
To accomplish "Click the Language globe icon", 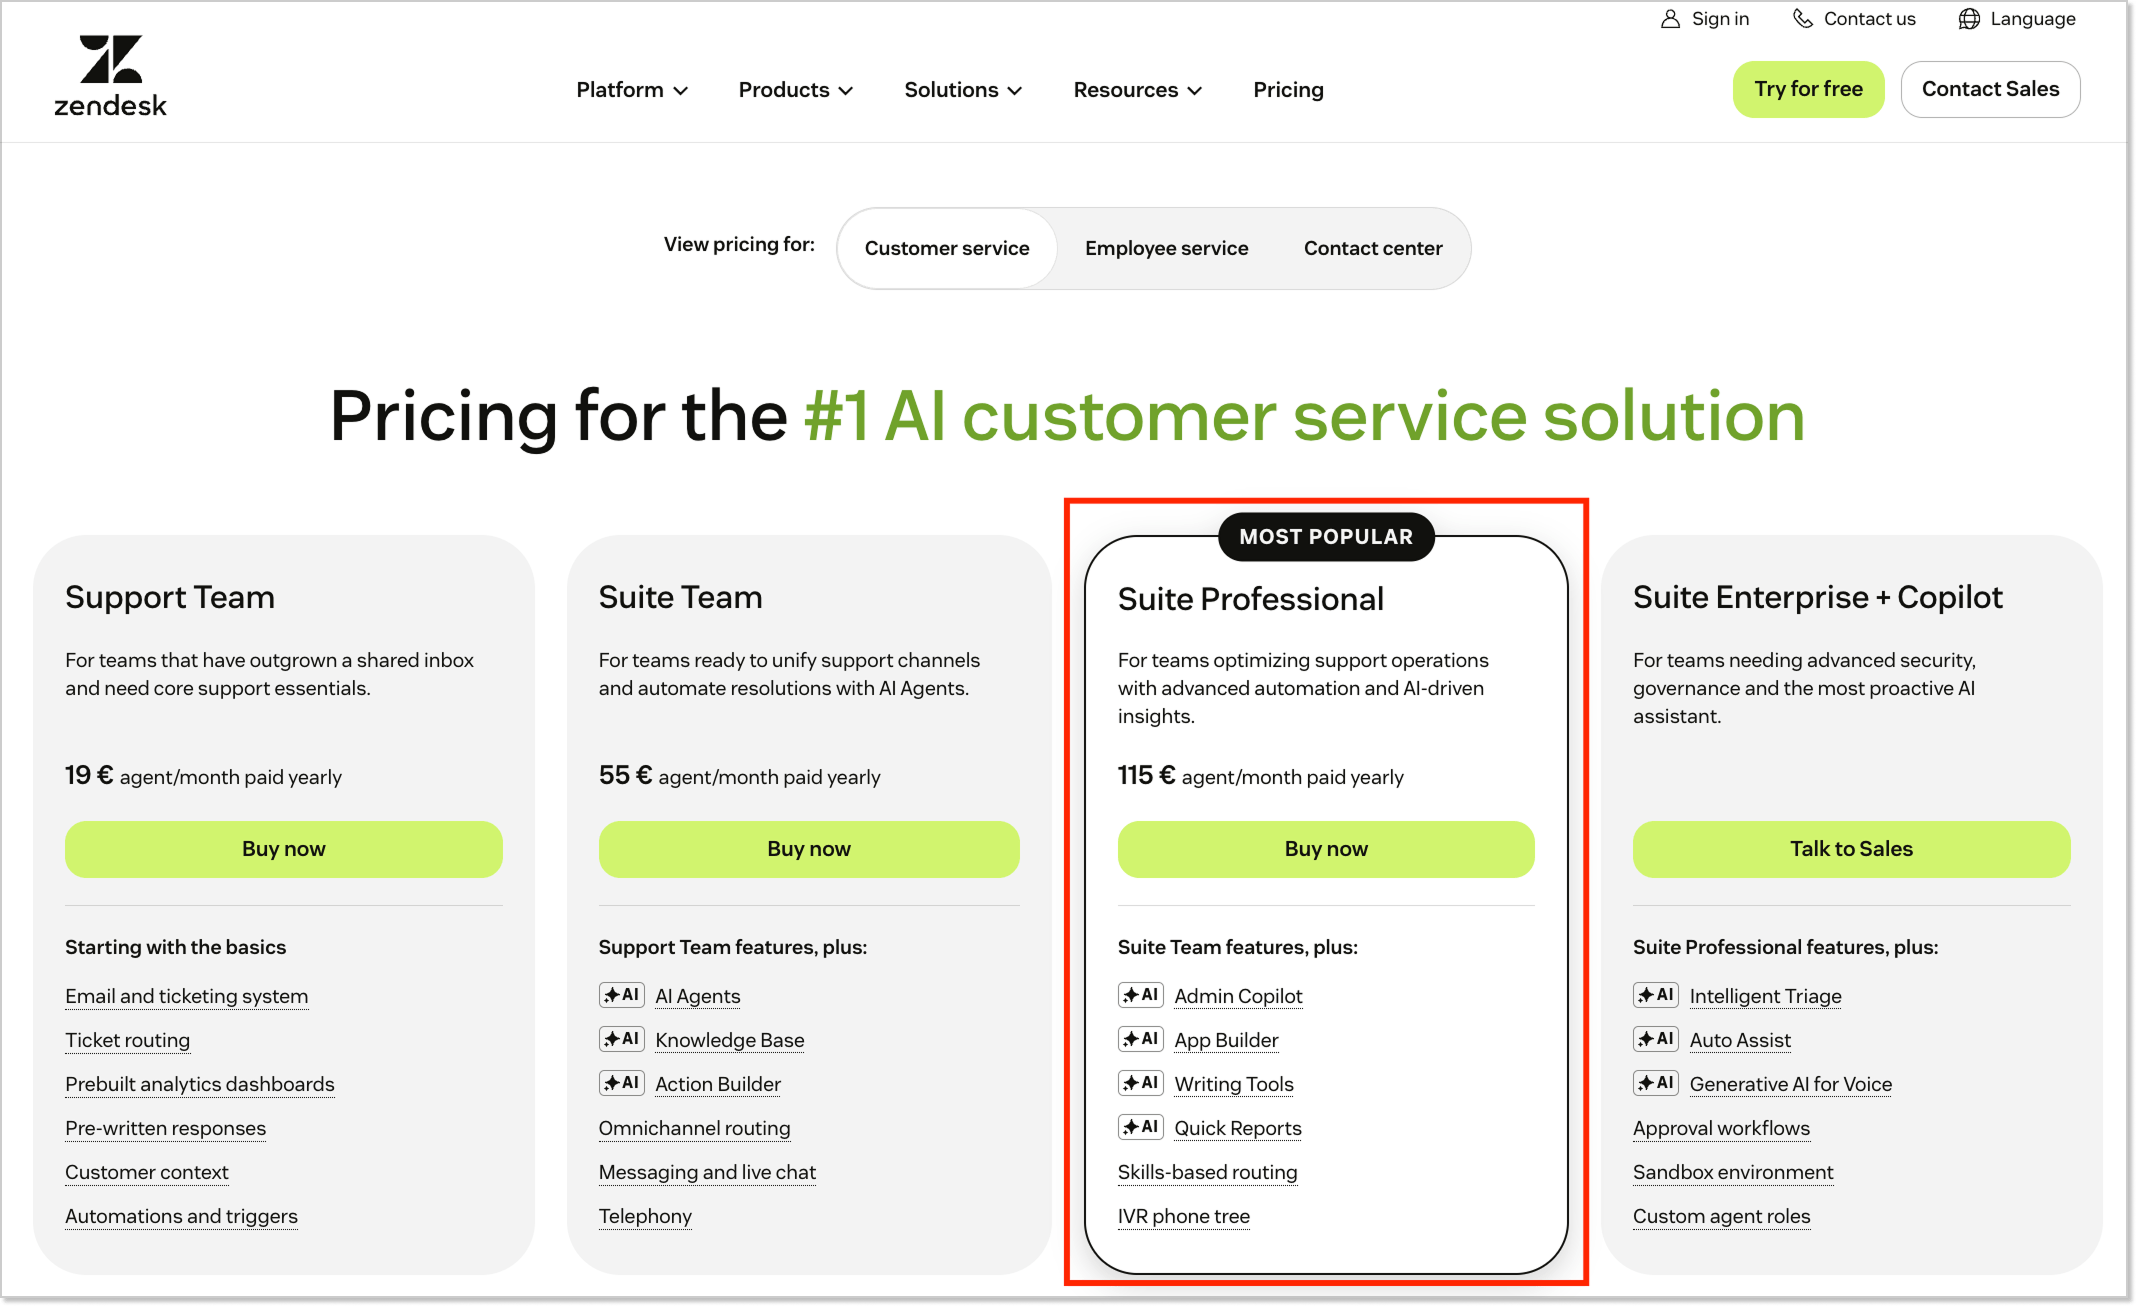I will tap(1969, 19).
